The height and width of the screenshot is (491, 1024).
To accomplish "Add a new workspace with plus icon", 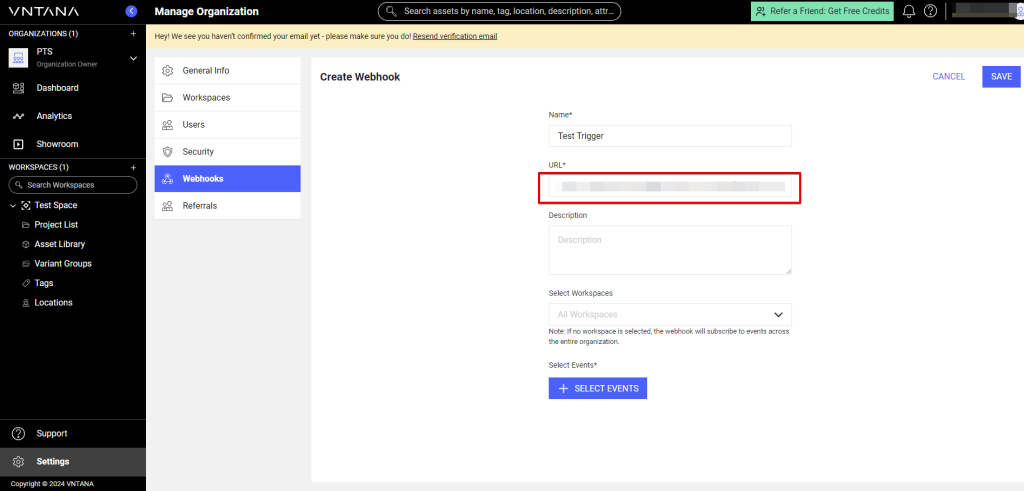I will coord(133,167).
